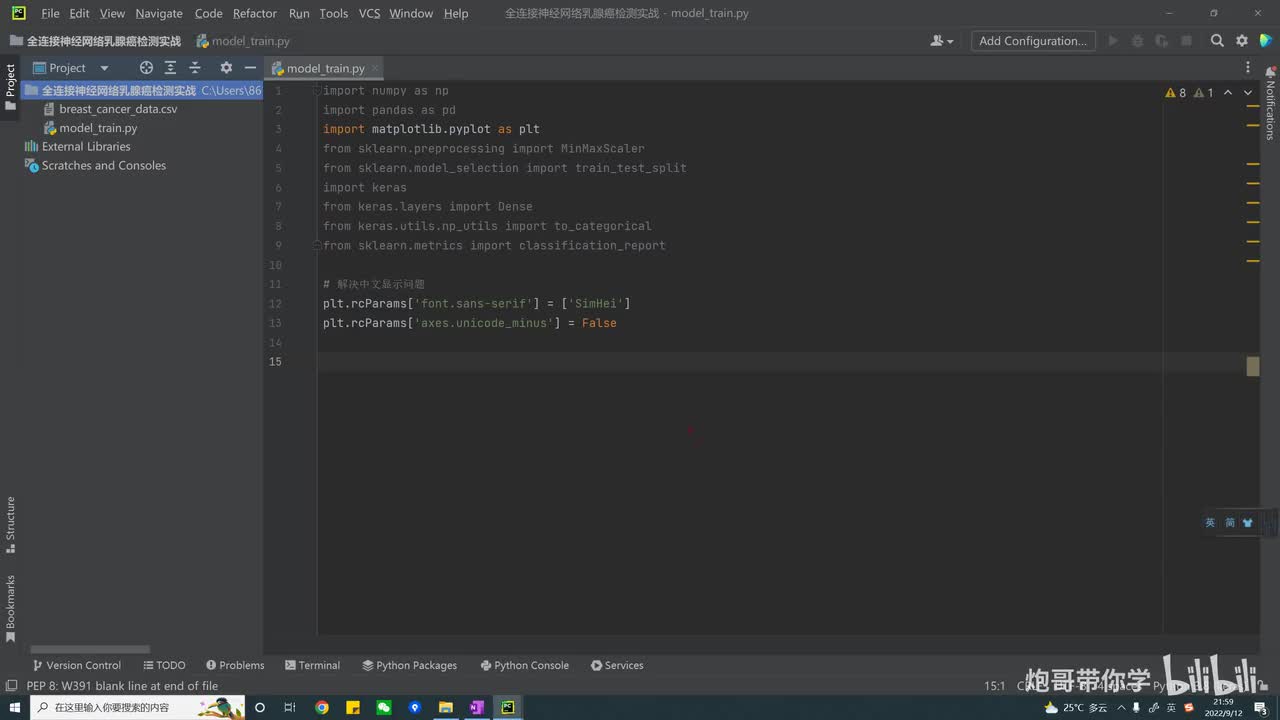Hide the Project panel with the minus icon
The width and height of the screenshot is (1280, 720).
250,68
